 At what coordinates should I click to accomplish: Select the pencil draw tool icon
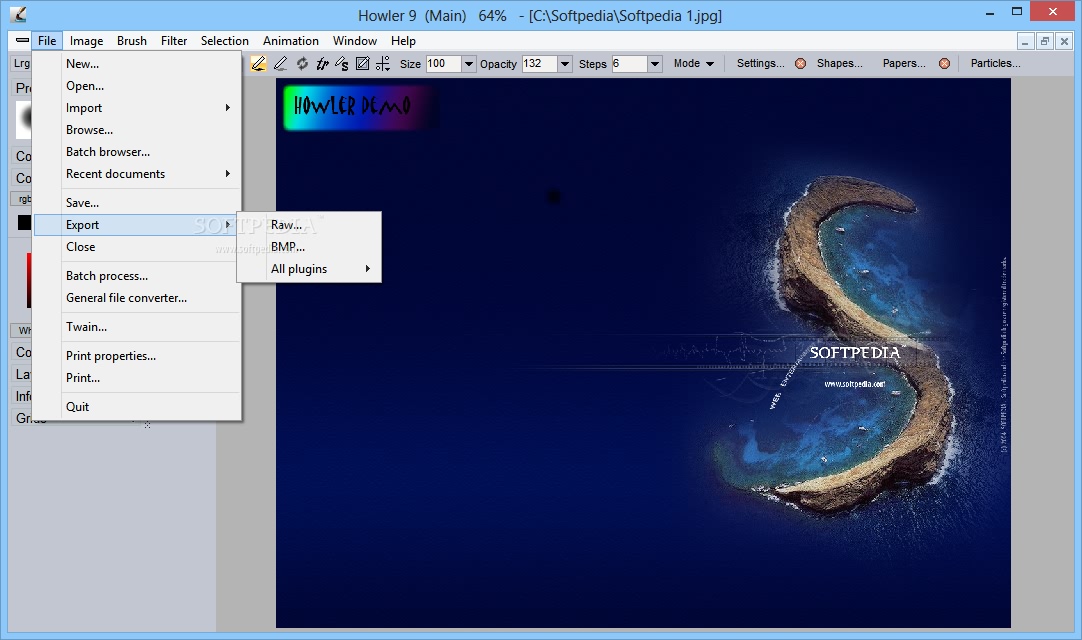pos(280,64)
